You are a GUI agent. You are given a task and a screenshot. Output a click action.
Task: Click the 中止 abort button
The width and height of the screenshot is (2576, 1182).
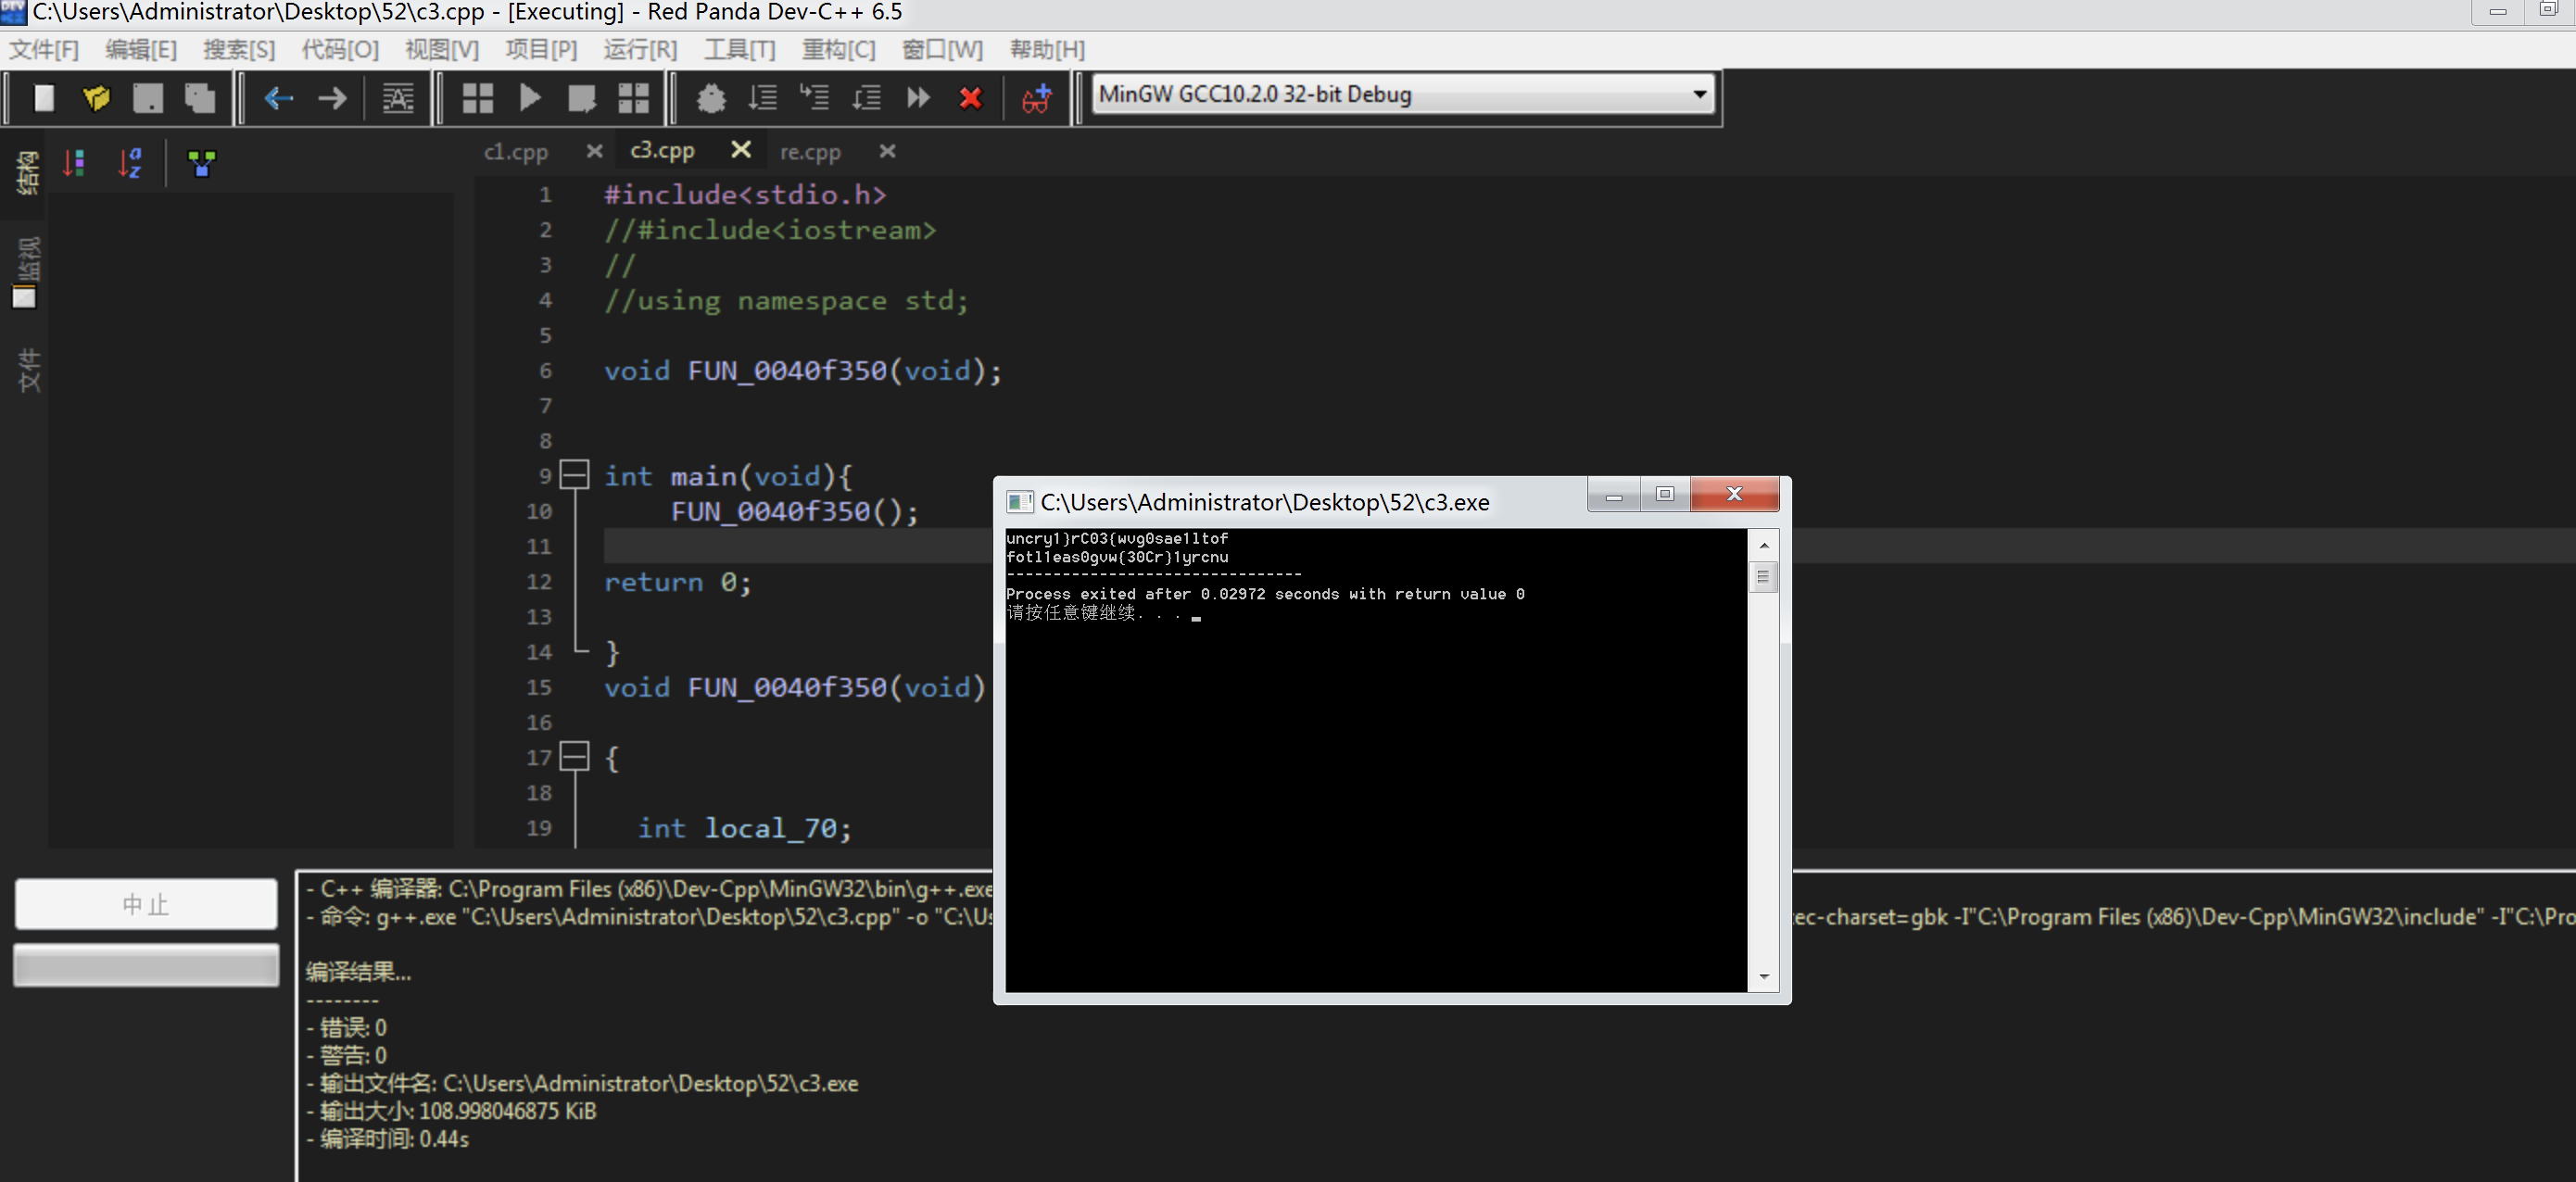(146, 904)
